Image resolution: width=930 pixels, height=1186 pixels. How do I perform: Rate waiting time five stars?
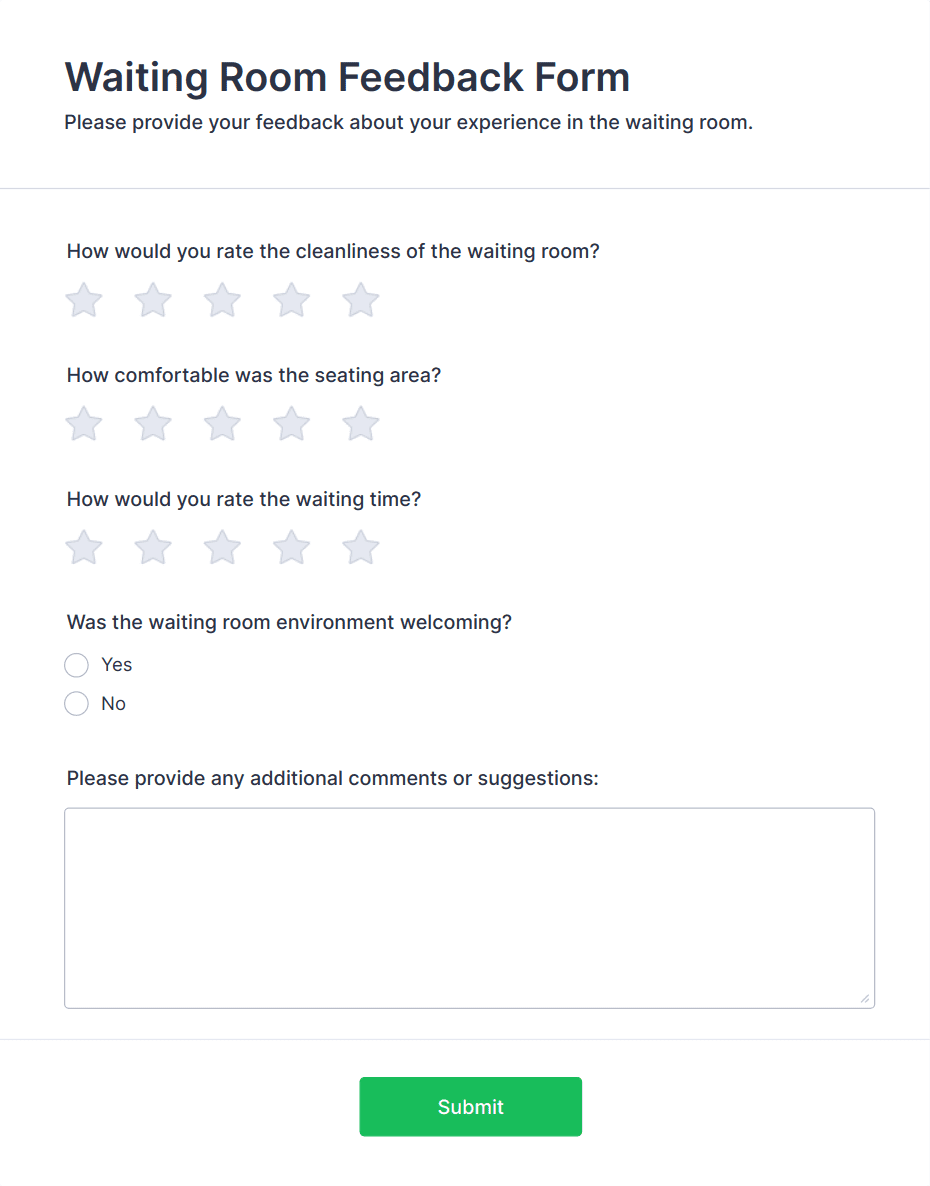(361, 548)
